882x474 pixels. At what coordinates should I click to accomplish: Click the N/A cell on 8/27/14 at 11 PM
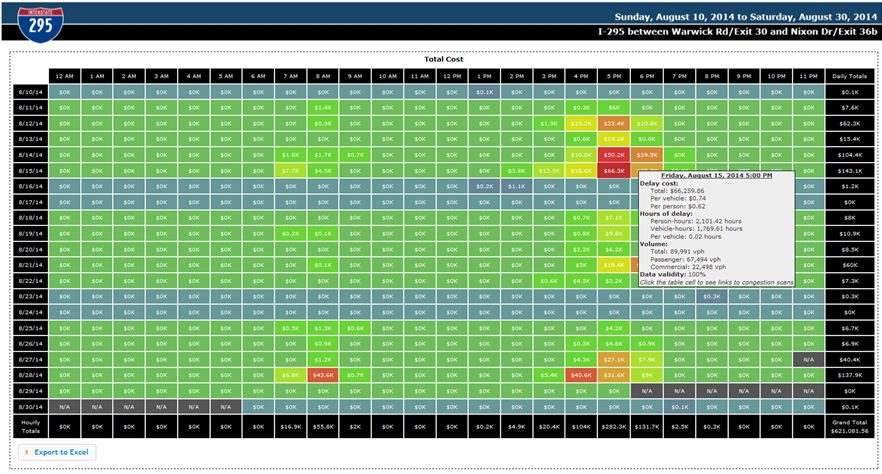[808, 359]
